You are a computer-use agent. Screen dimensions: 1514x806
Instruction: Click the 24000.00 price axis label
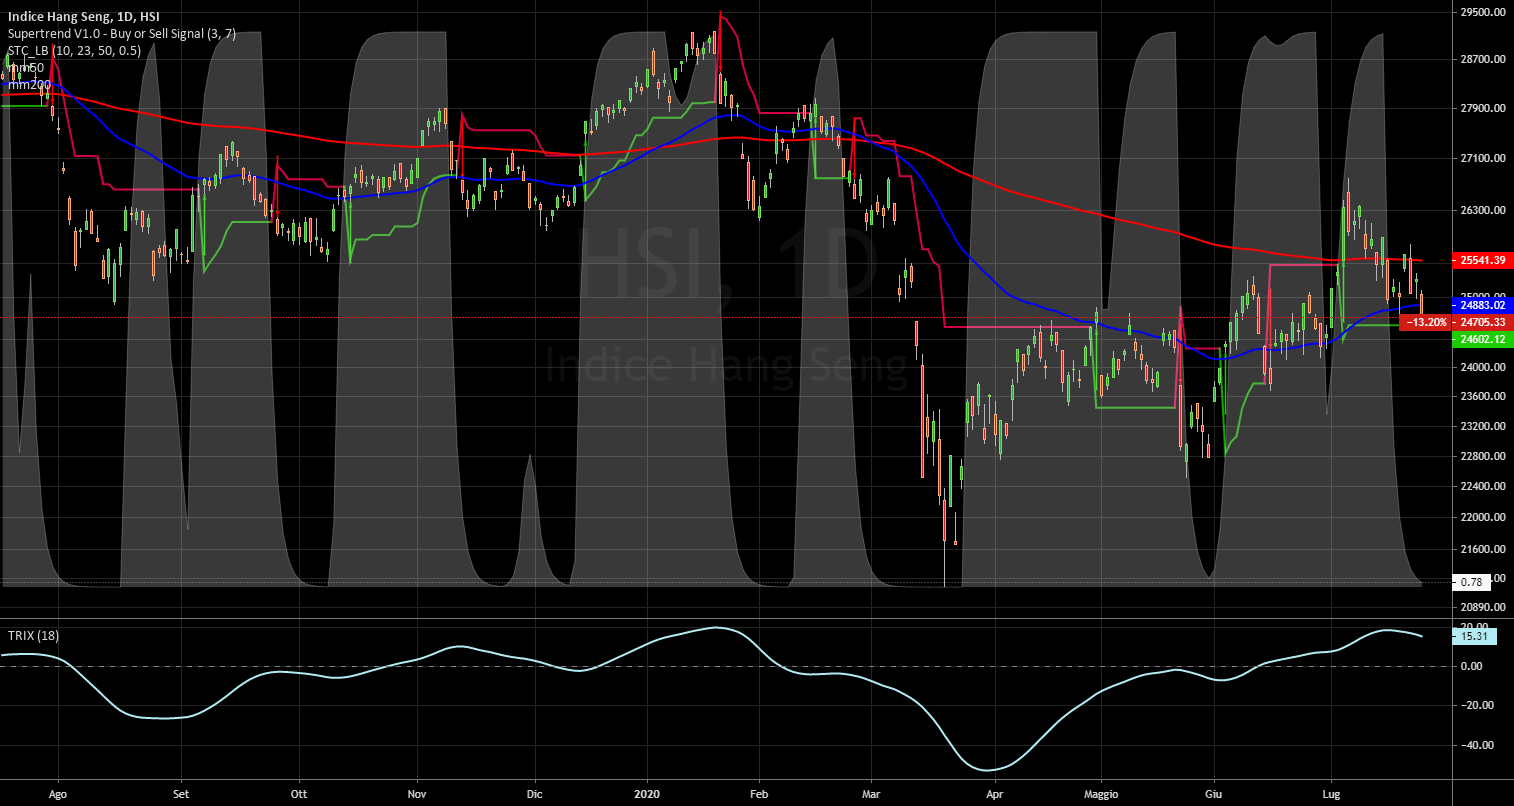[x=1483, y=368]
